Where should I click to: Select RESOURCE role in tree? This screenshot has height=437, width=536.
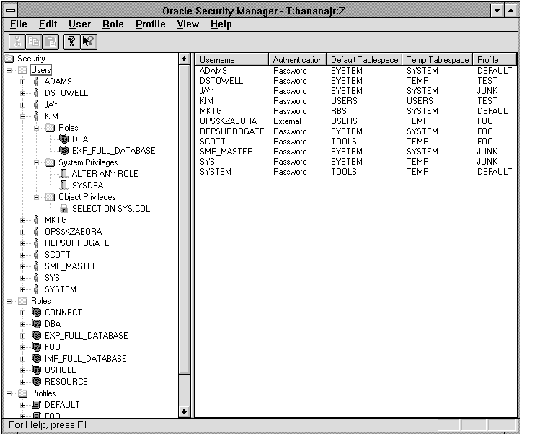(66, 381)
